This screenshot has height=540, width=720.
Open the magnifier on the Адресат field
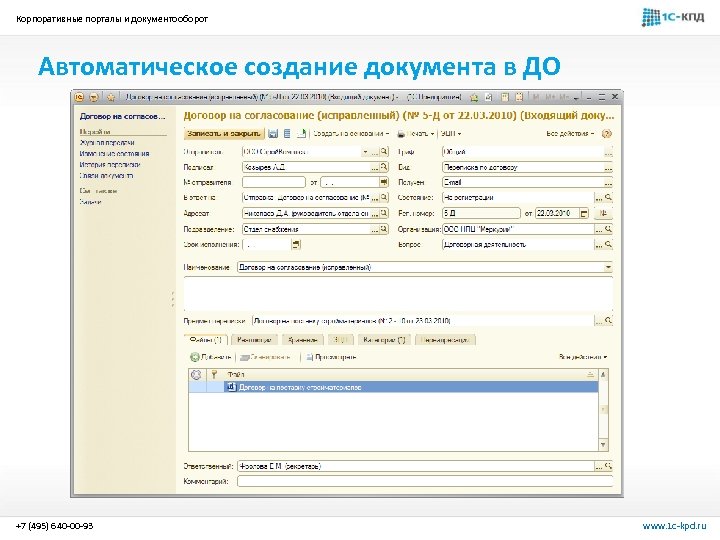coord(384,213)
